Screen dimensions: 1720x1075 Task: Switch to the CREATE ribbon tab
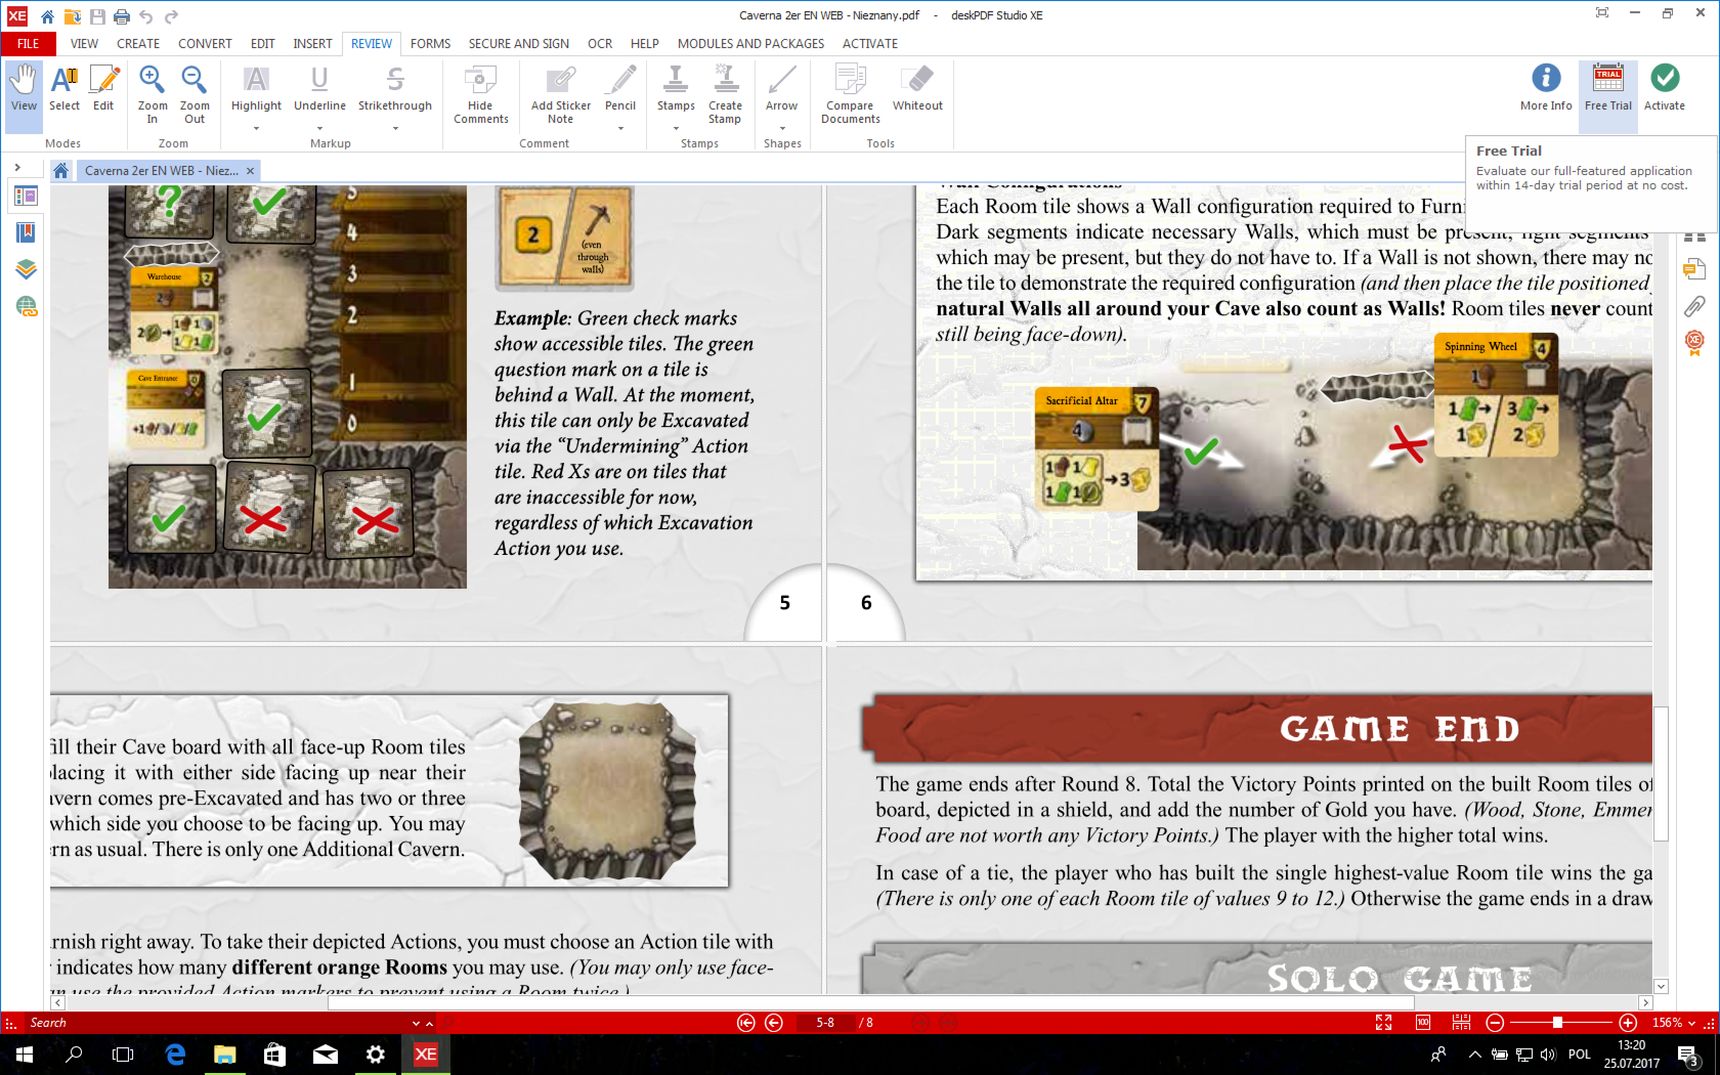pyautogui.click(x=138, y=43)
